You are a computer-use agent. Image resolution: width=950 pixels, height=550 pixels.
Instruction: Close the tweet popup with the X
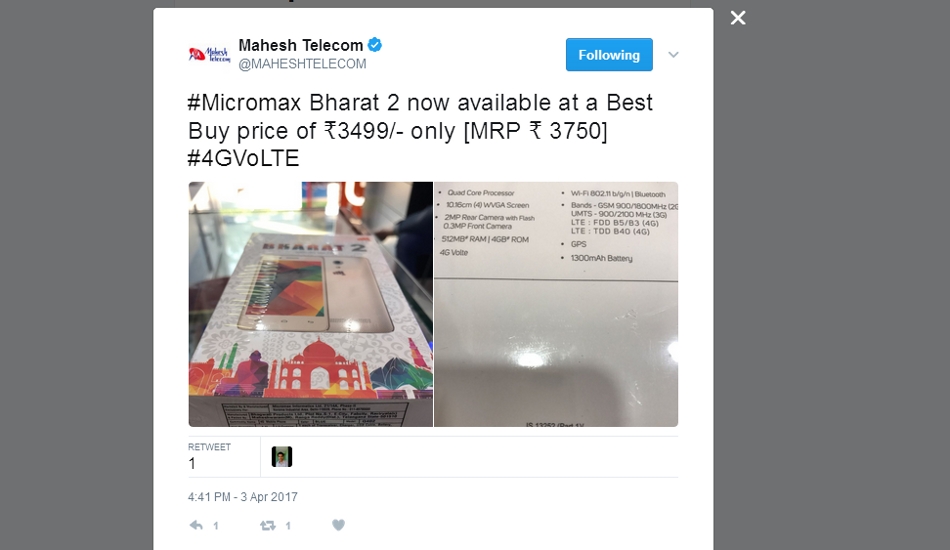click(x=738, y=18)
